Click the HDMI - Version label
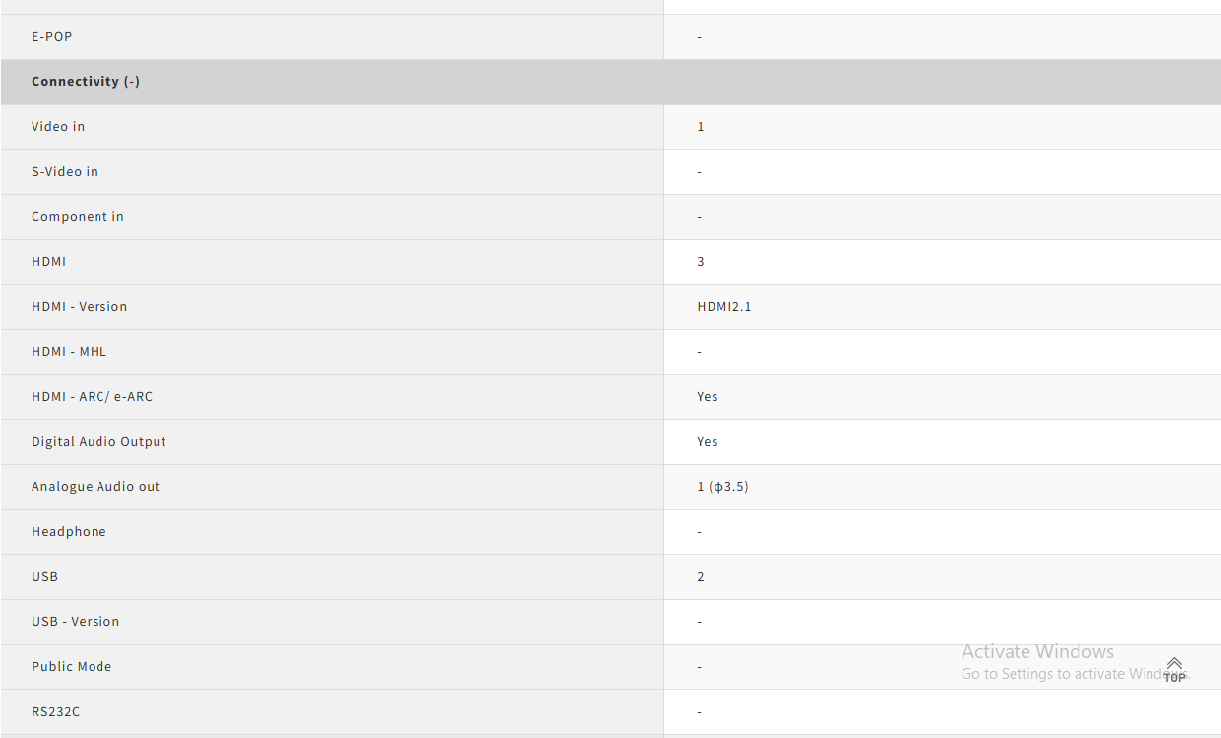This screenshot has height=738, width=1221. coord(79,307)
